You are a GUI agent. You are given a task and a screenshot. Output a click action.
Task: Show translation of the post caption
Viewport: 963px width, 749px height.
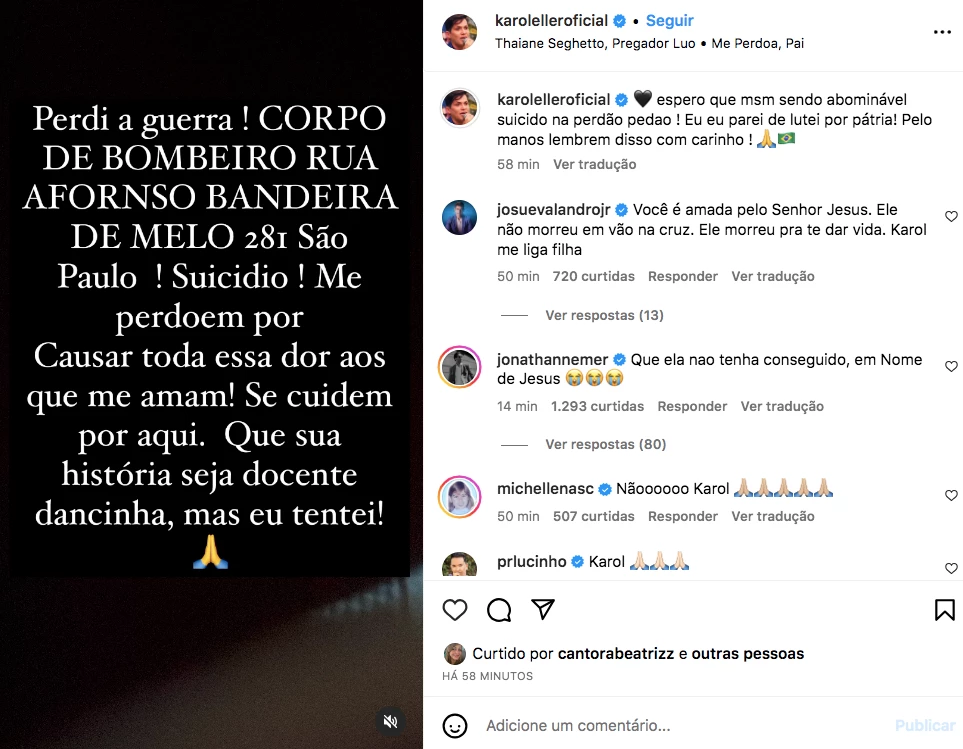(x=595, y=165)
